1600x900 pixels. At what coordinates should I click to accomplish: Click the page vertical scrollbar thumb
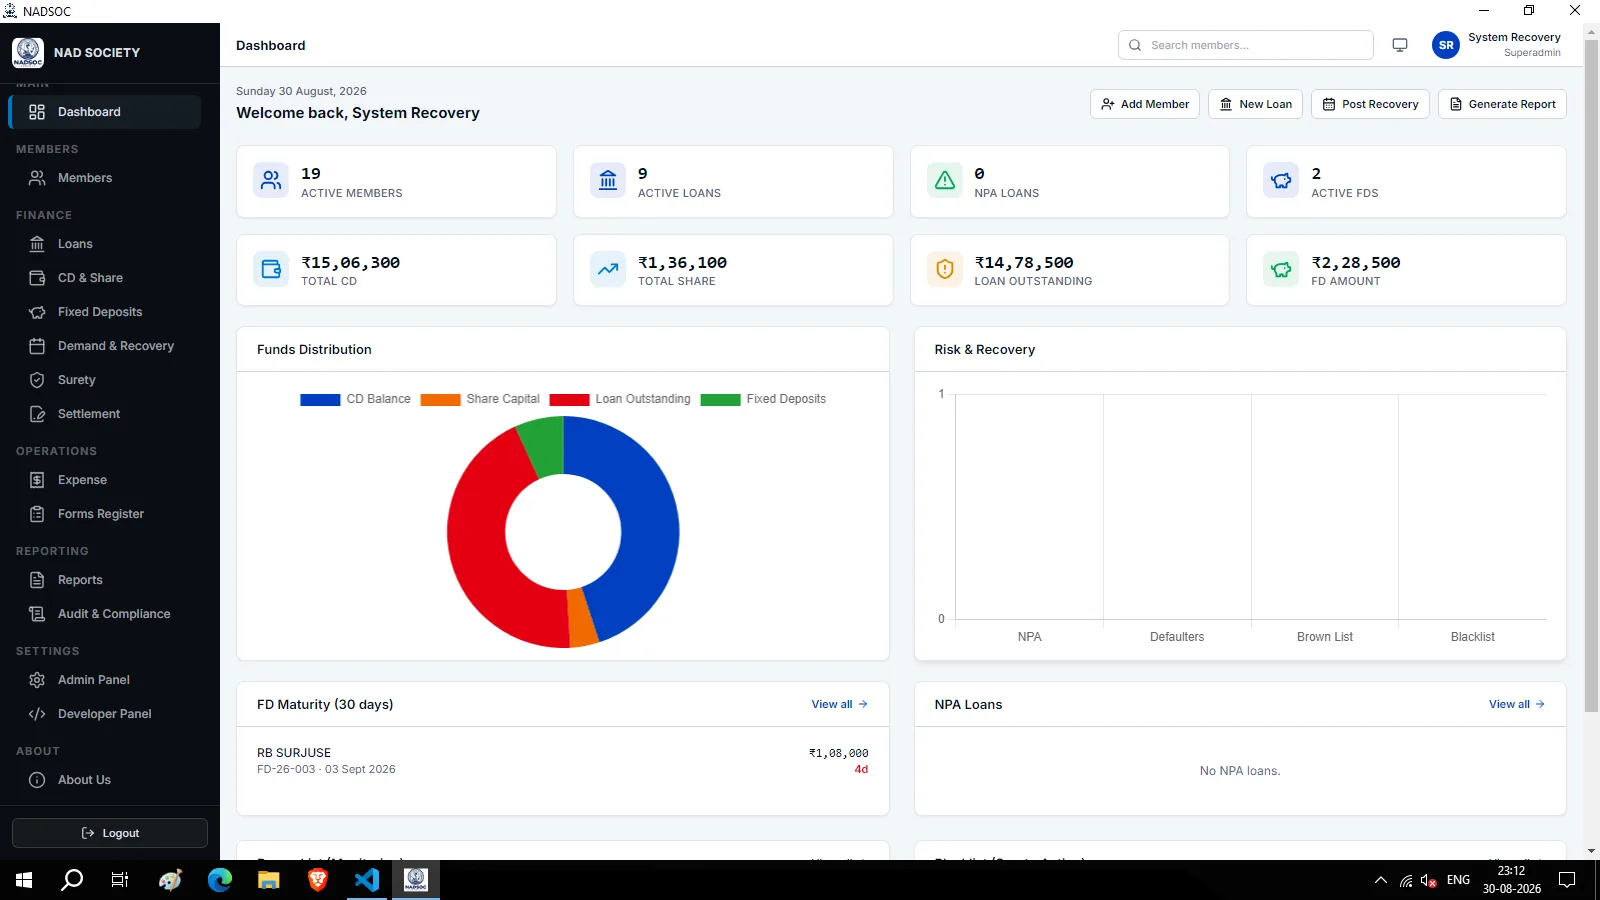[1592, 376]
